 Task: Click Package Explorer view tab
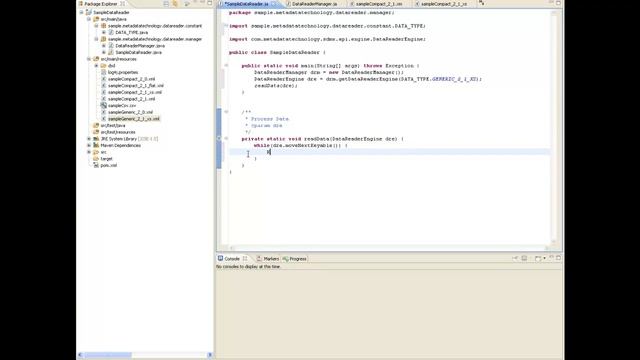tap(102, 4)
